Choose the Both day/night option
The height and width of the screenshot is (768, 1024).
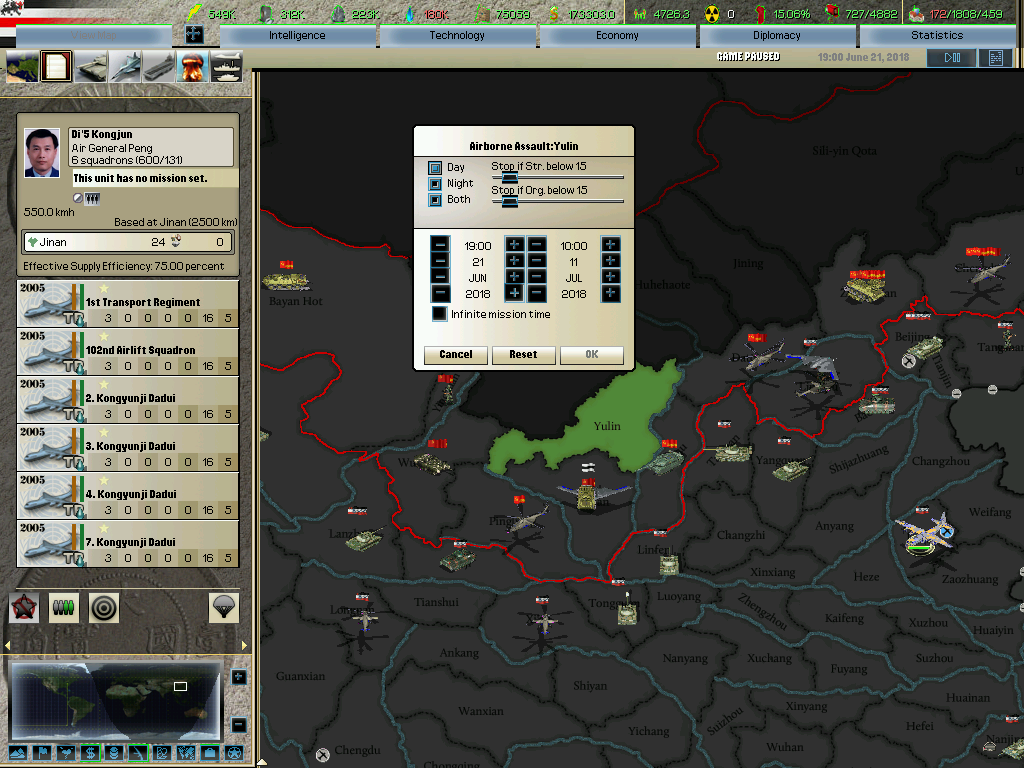[435, 200]
